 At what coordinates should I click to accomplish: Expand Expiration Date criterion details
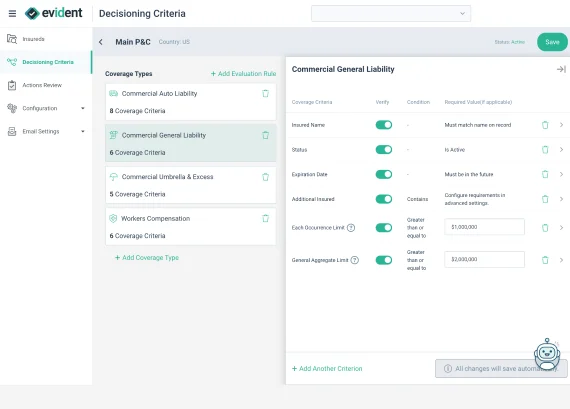tap(561, 175)
